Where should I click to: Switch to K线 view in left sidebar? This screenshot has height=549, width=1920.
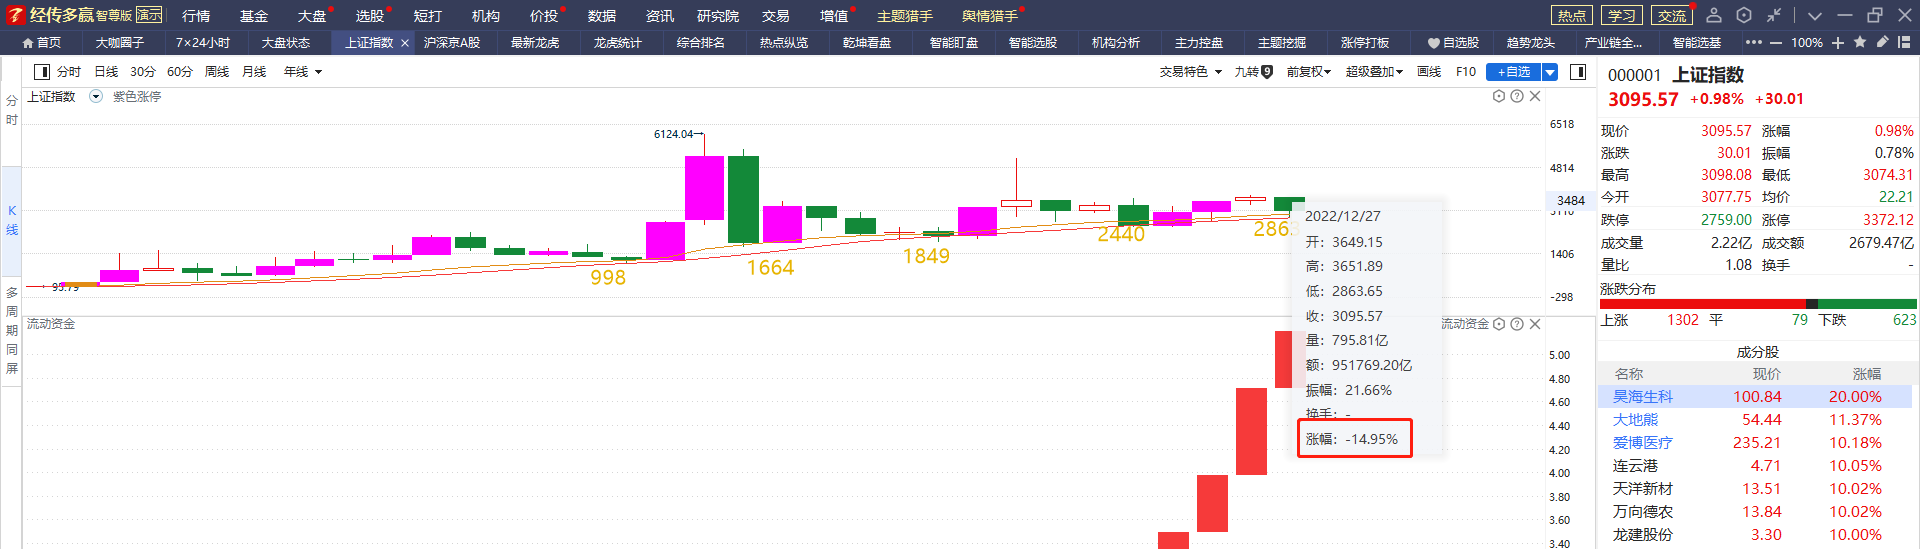12,220
